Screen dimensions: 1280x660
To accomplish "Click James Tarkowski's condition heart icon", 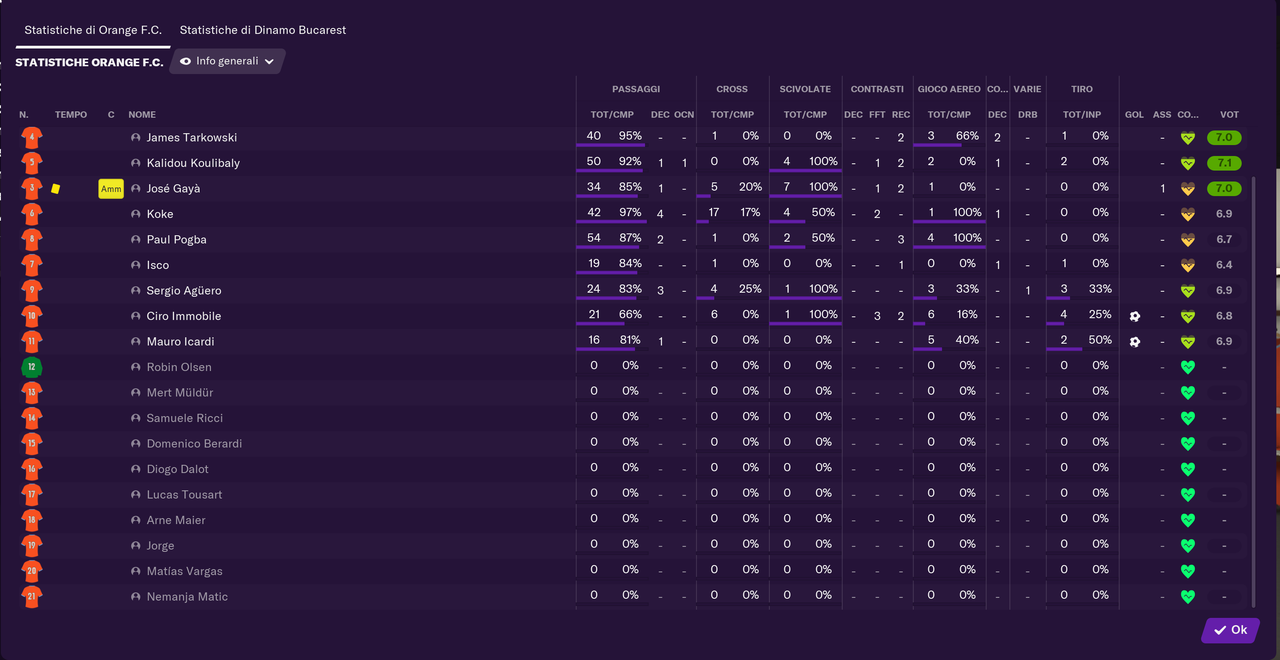I will point(1188,138).
